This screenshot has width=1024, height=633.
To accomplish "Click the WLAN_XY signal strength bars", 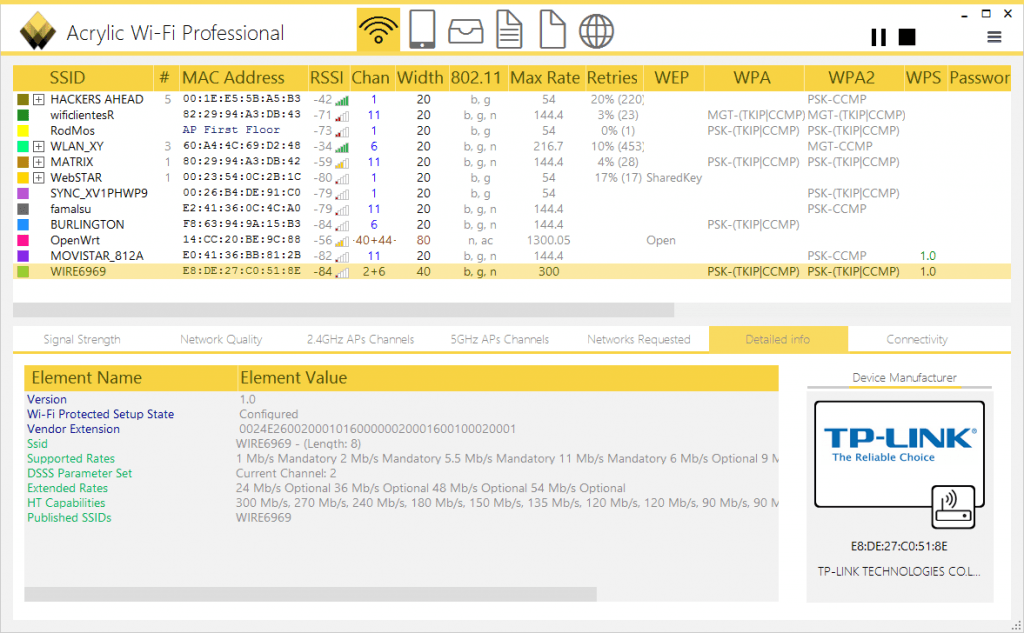I will point(342,147).
